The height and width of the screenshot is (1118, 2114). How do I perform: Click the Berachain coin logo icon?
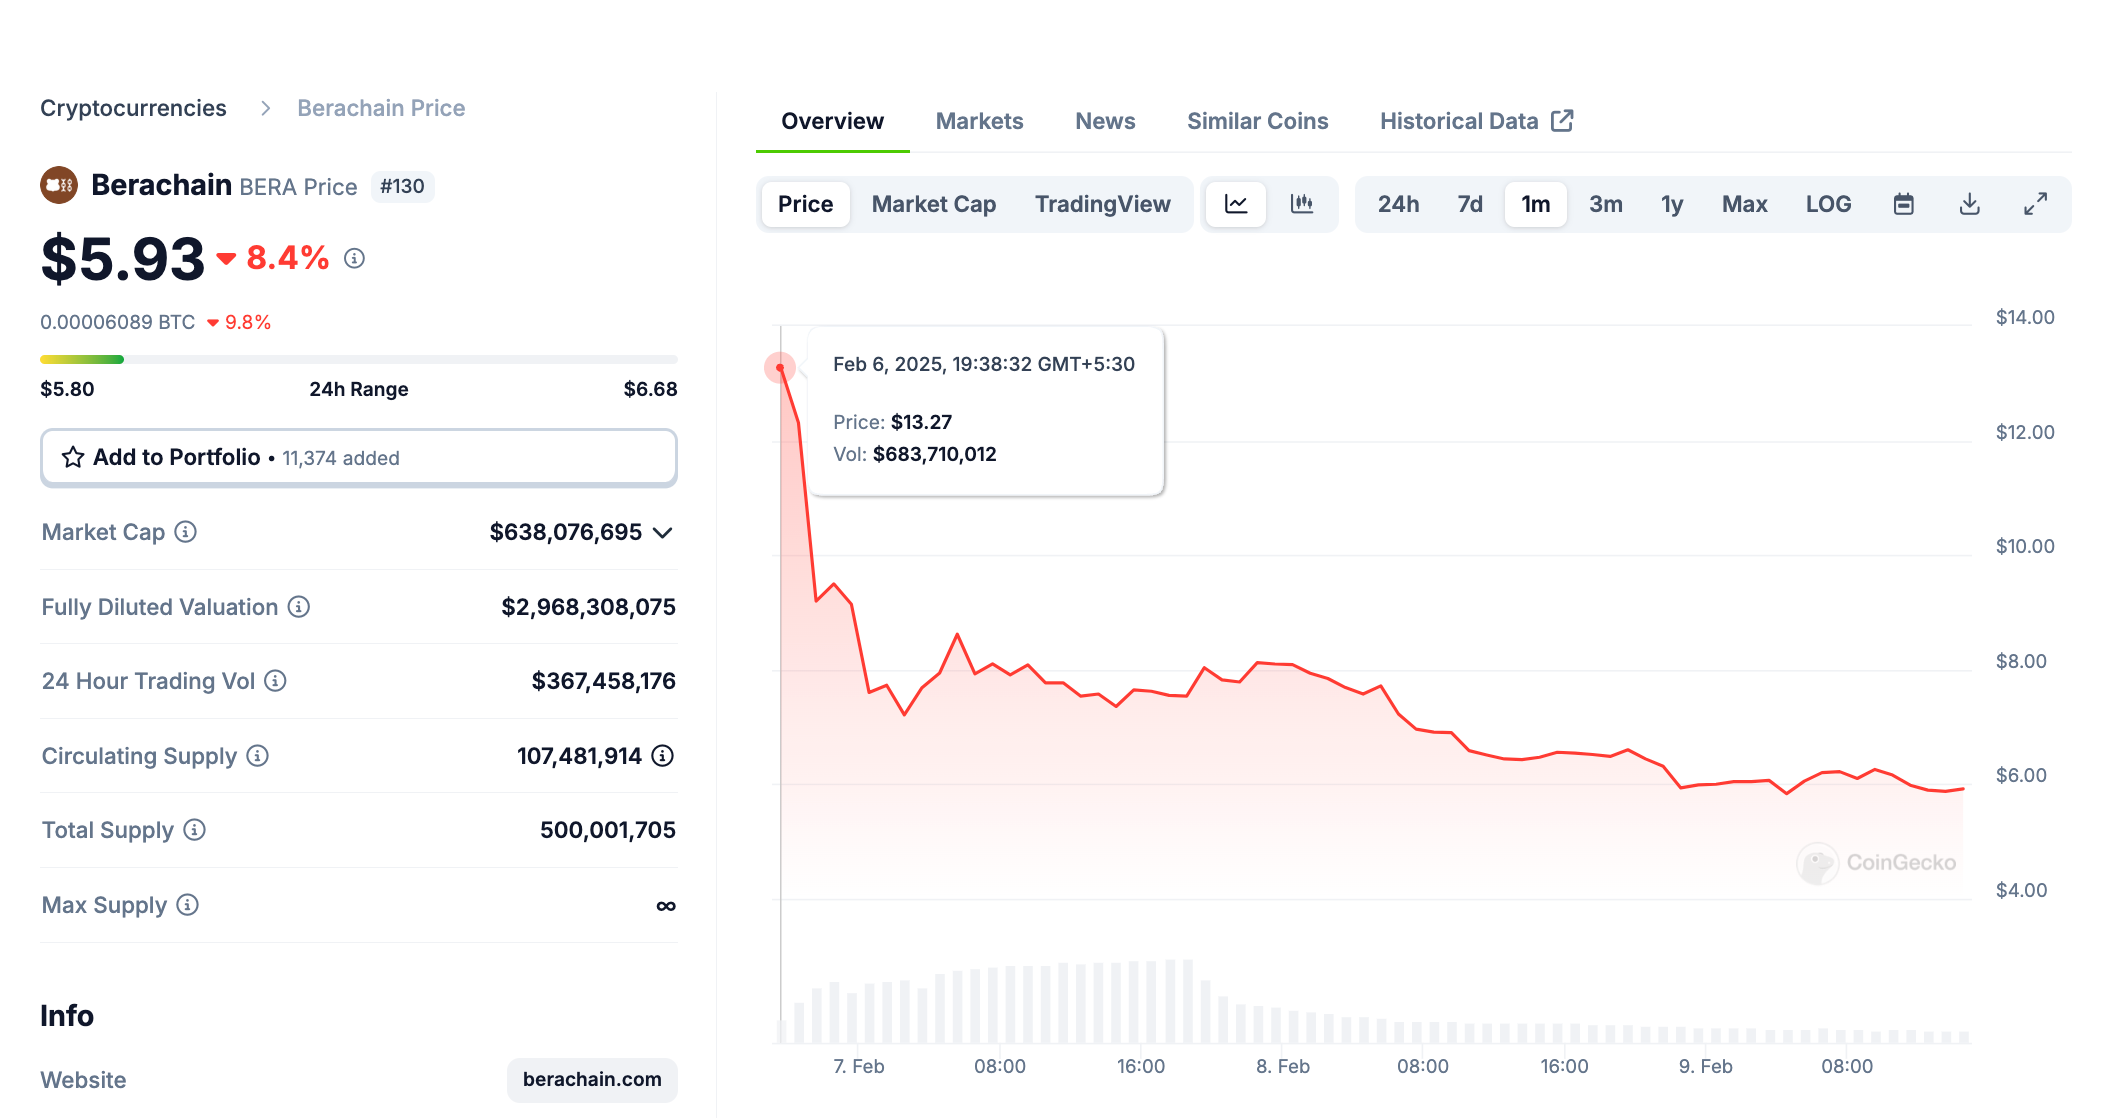pyautogui.click(x=59, y=185)
